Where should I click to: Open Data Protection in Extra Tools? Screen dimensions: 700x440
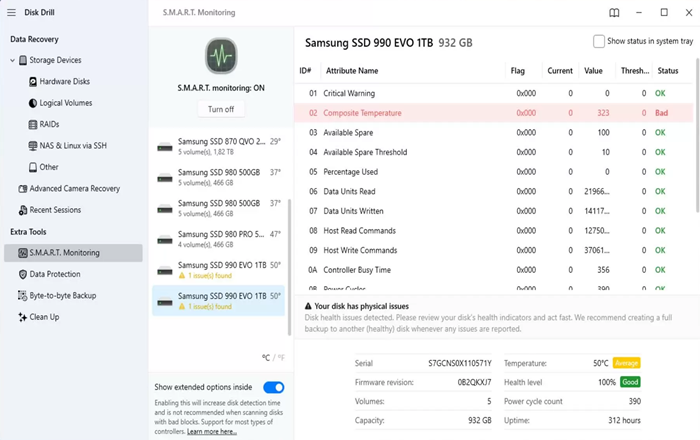[x=55, y=274]
